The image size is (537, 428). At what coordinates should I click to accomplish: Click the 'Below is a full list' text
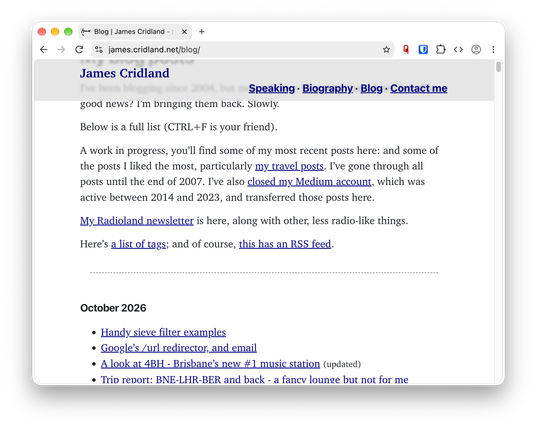(x=178, y=127)
